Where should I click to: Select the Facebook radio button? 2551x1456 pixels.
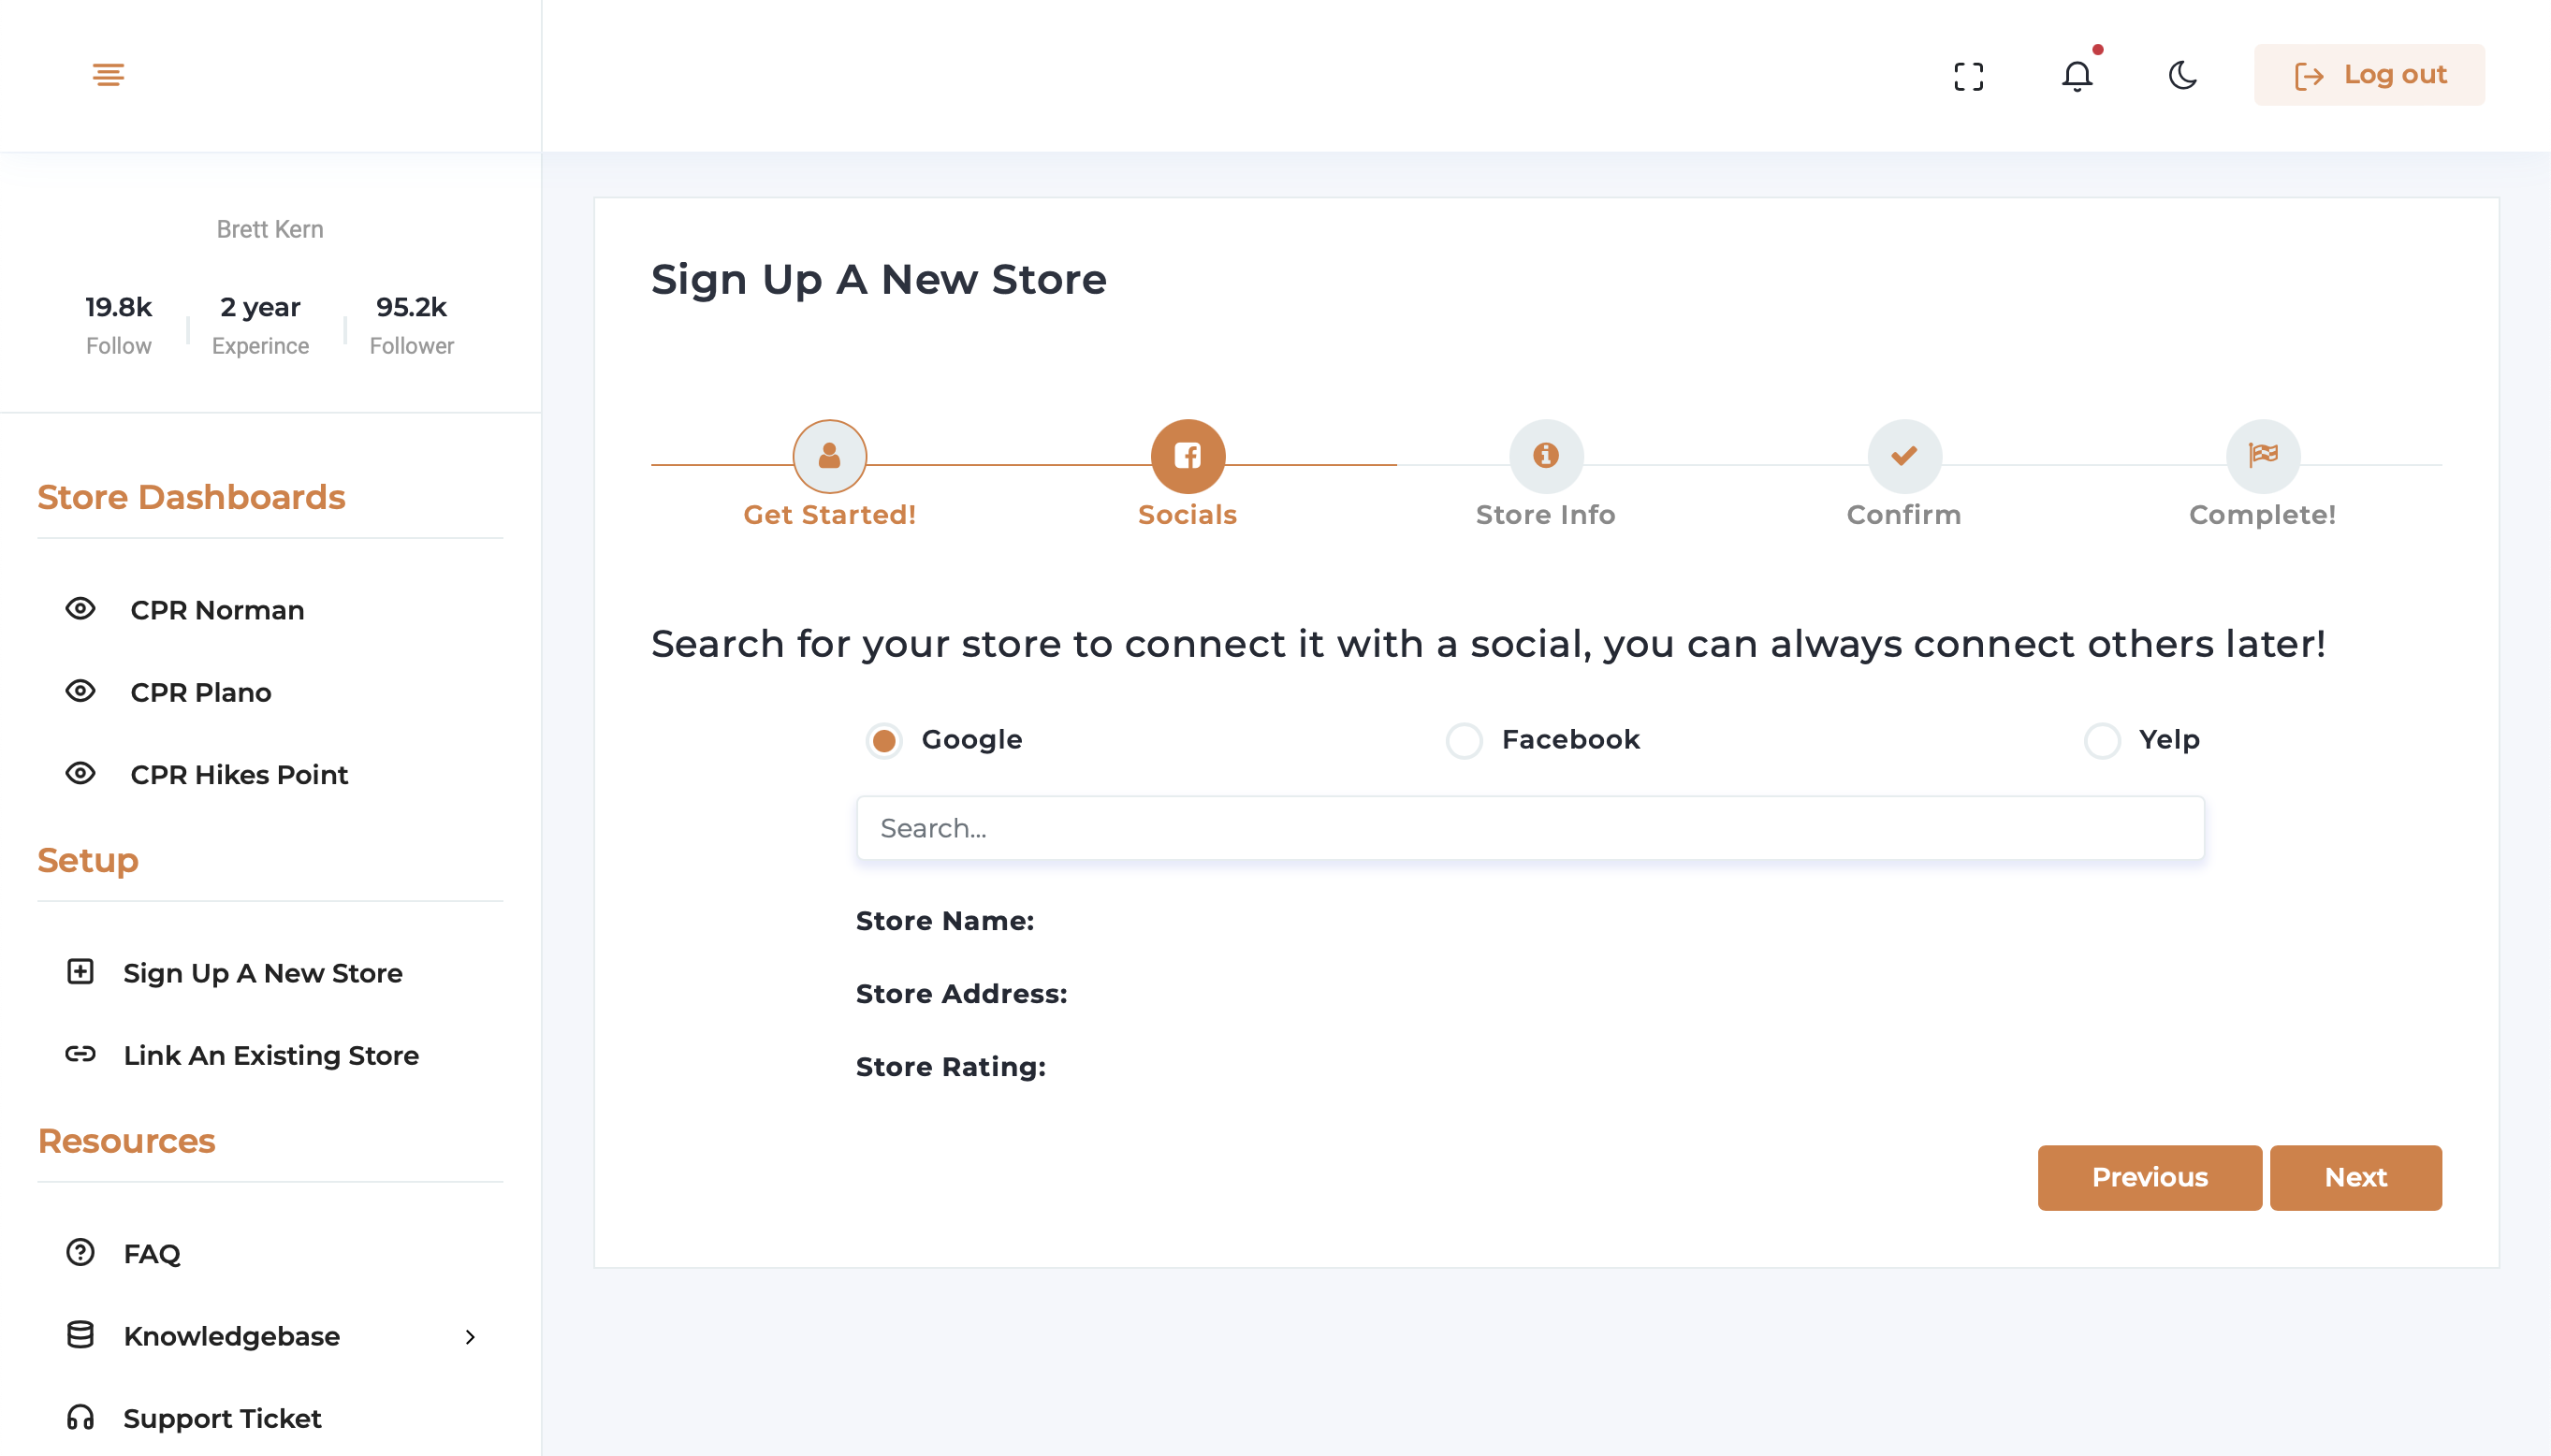(x=1464, y=741)
